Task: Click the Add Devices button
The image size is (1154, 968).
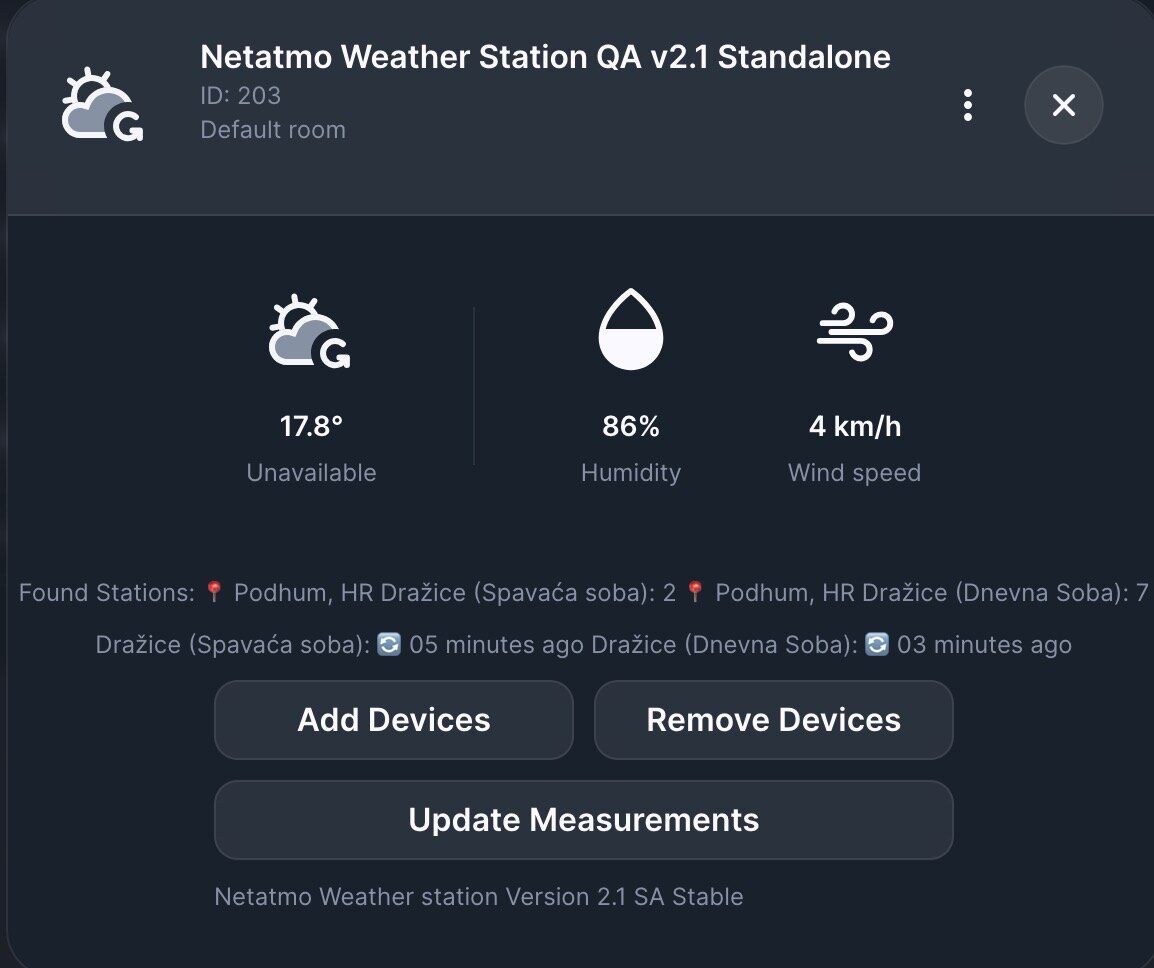Action: (x=394, y=720)
